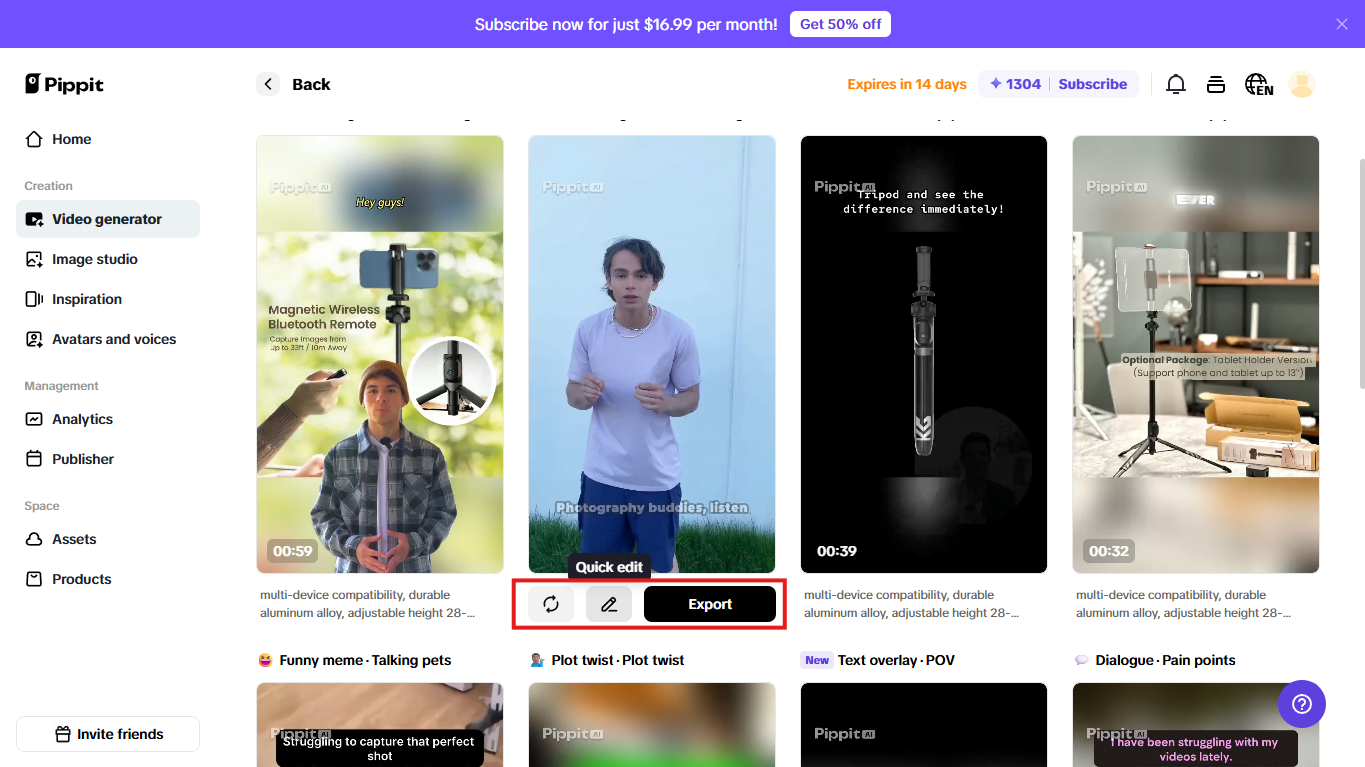Export the highlighted video
The height and width of the screenshot is (767, 1365).
(x=710, y=604)
